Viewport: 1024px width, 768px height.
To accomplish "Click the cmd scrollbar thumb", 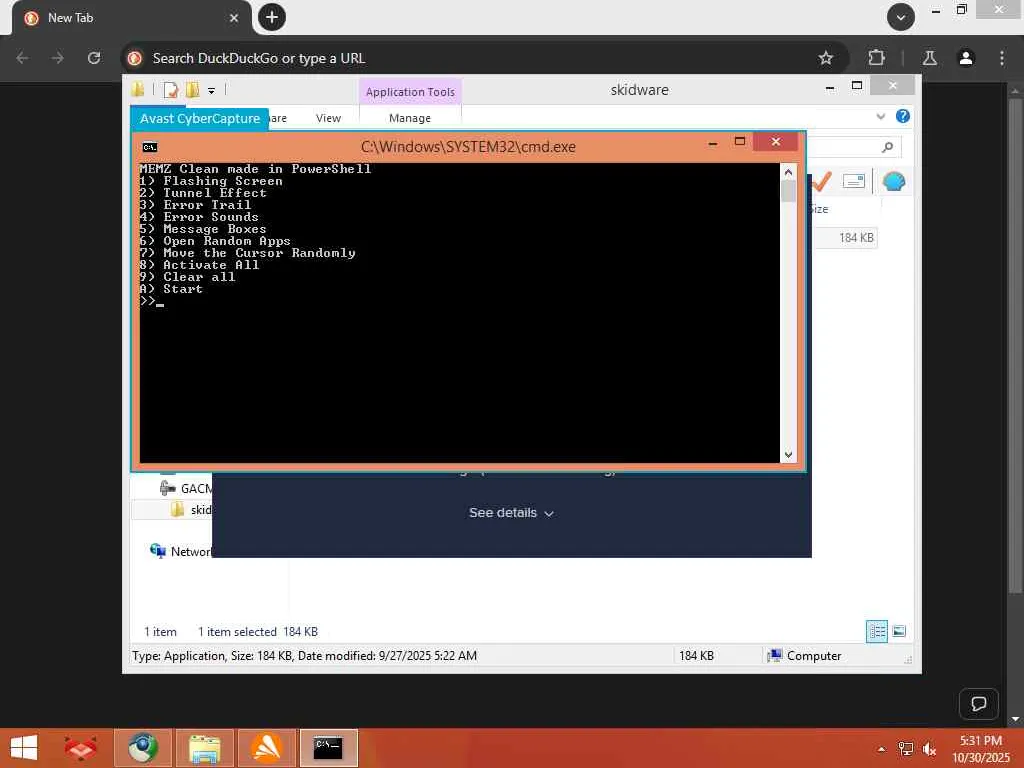I will pos(788,191).
